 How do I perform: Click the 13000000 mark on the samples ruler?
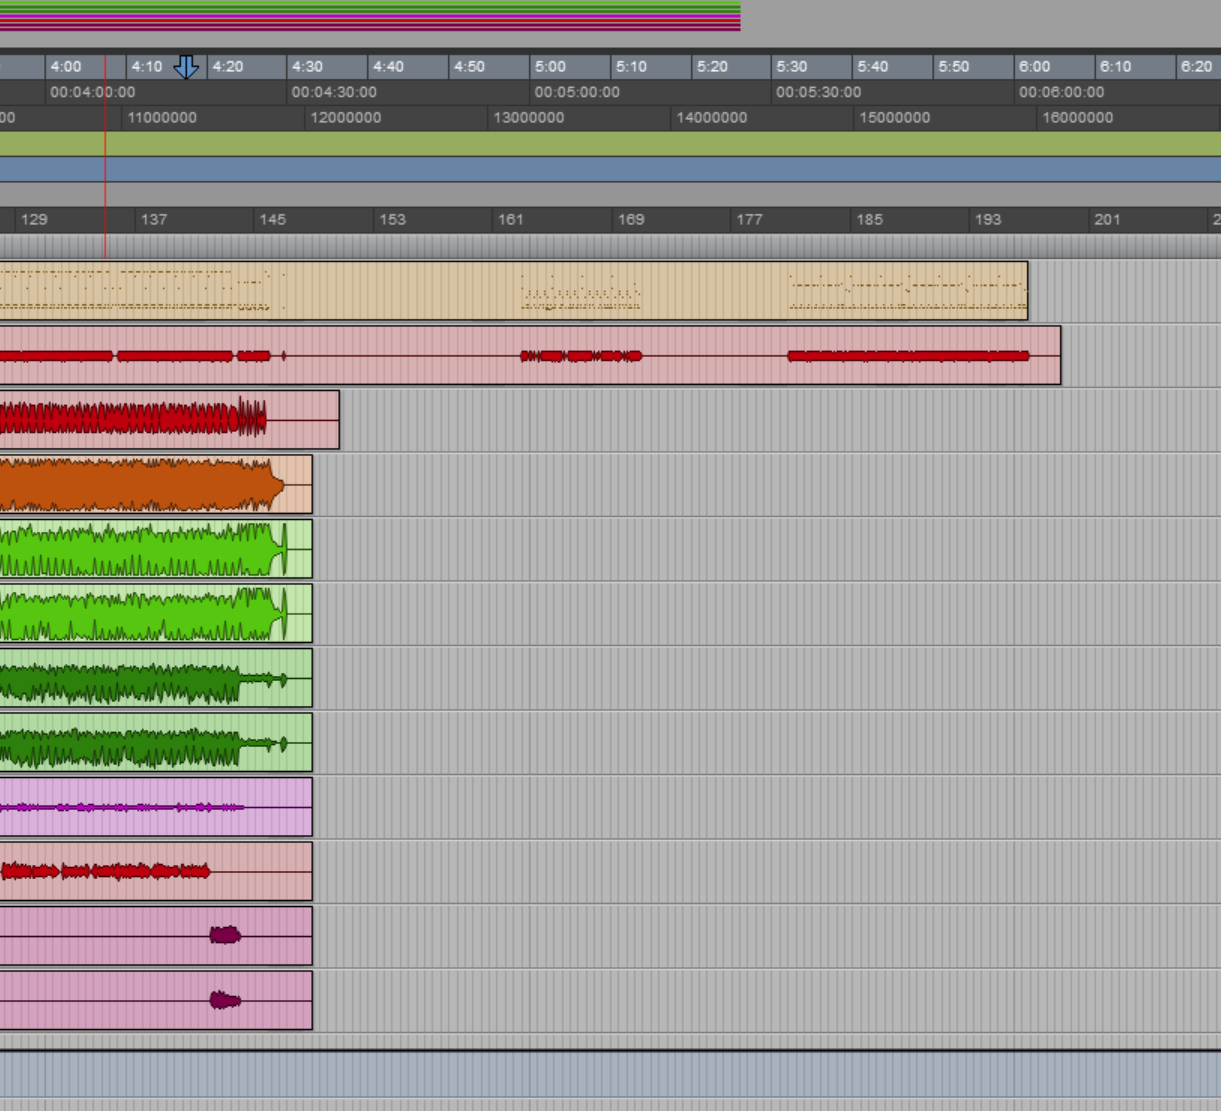click(528, 117)
